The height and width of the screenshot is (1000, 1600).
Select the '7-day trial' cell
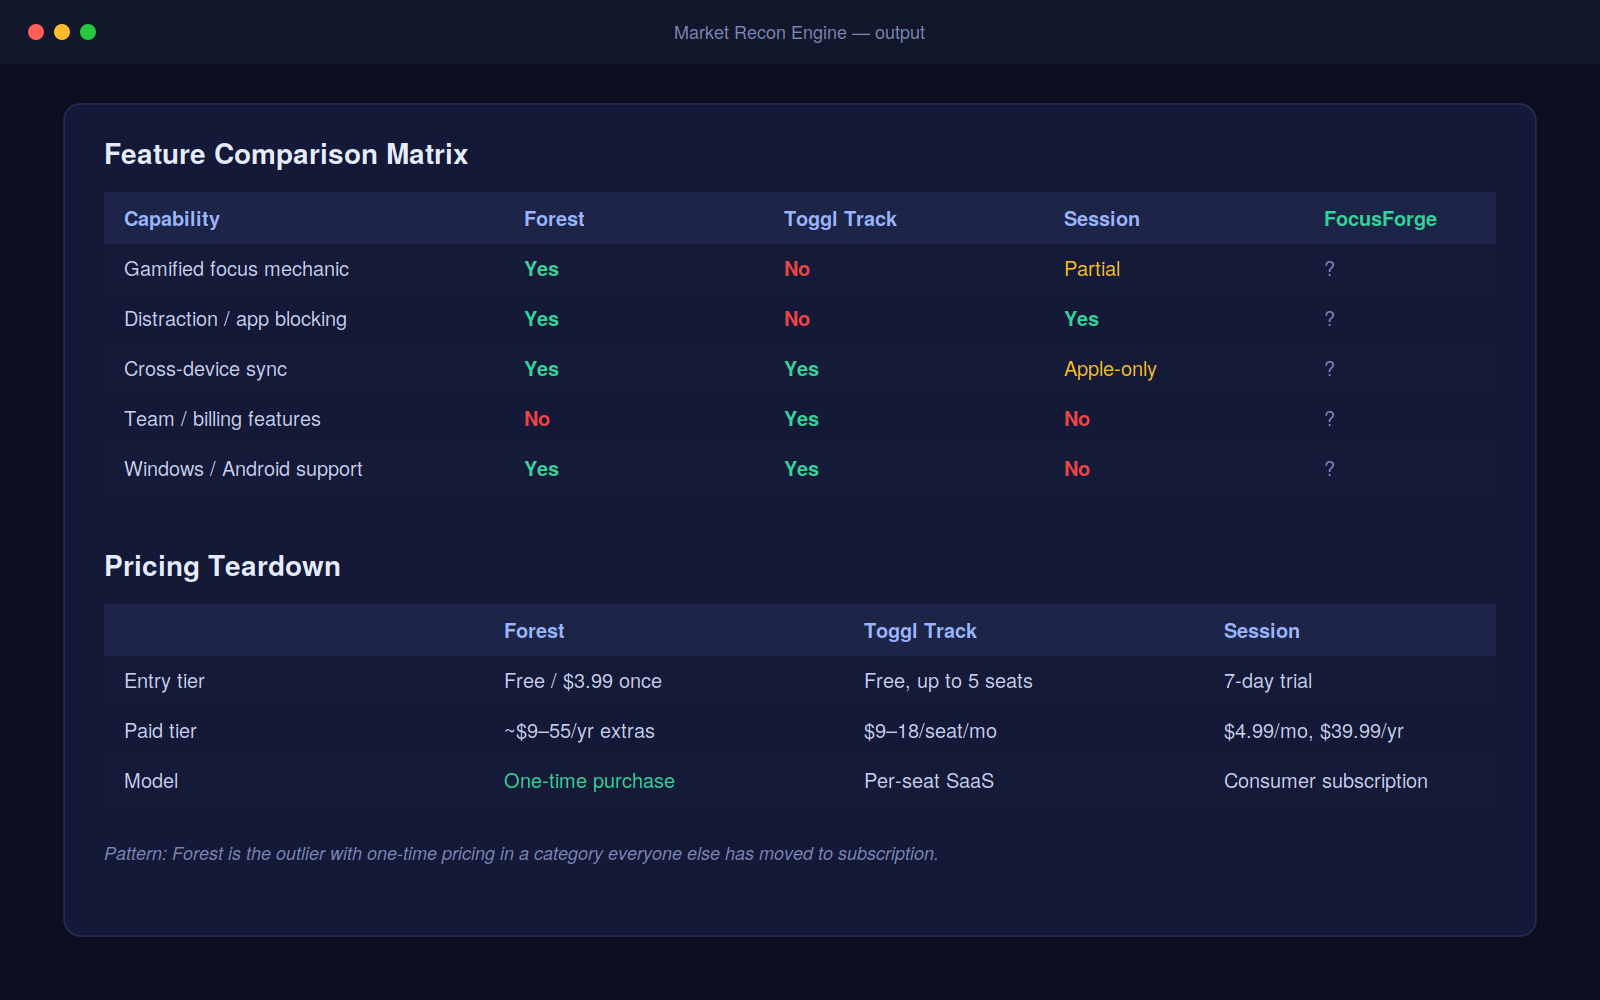pos(1268,681)
